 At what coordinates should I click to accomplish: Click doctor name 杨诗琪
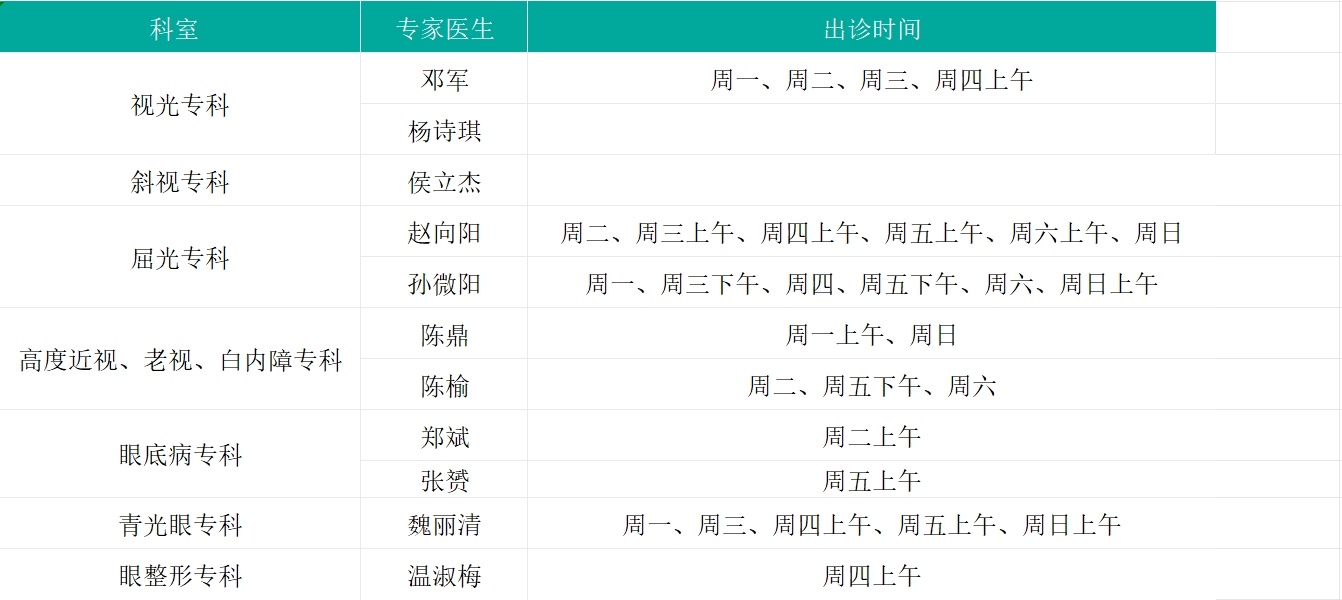tap(444, 130)
